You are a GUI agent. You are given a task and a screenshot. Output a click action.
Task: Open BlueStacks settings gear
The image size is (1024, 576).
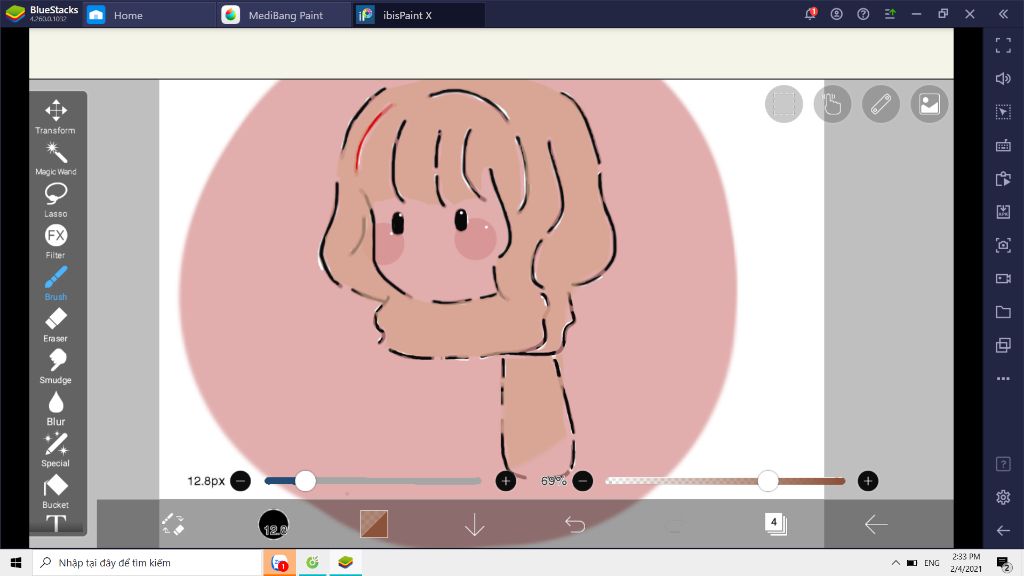1003,497
